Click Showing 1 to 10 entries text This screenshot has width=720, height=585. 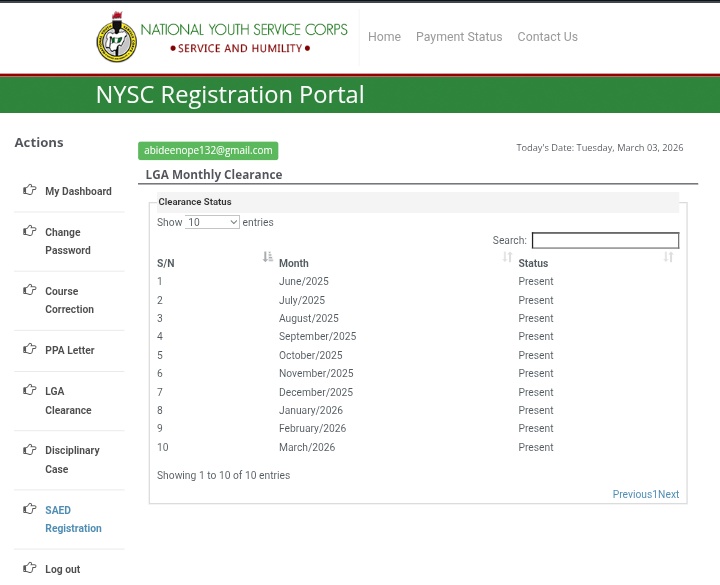click(224, 475)
